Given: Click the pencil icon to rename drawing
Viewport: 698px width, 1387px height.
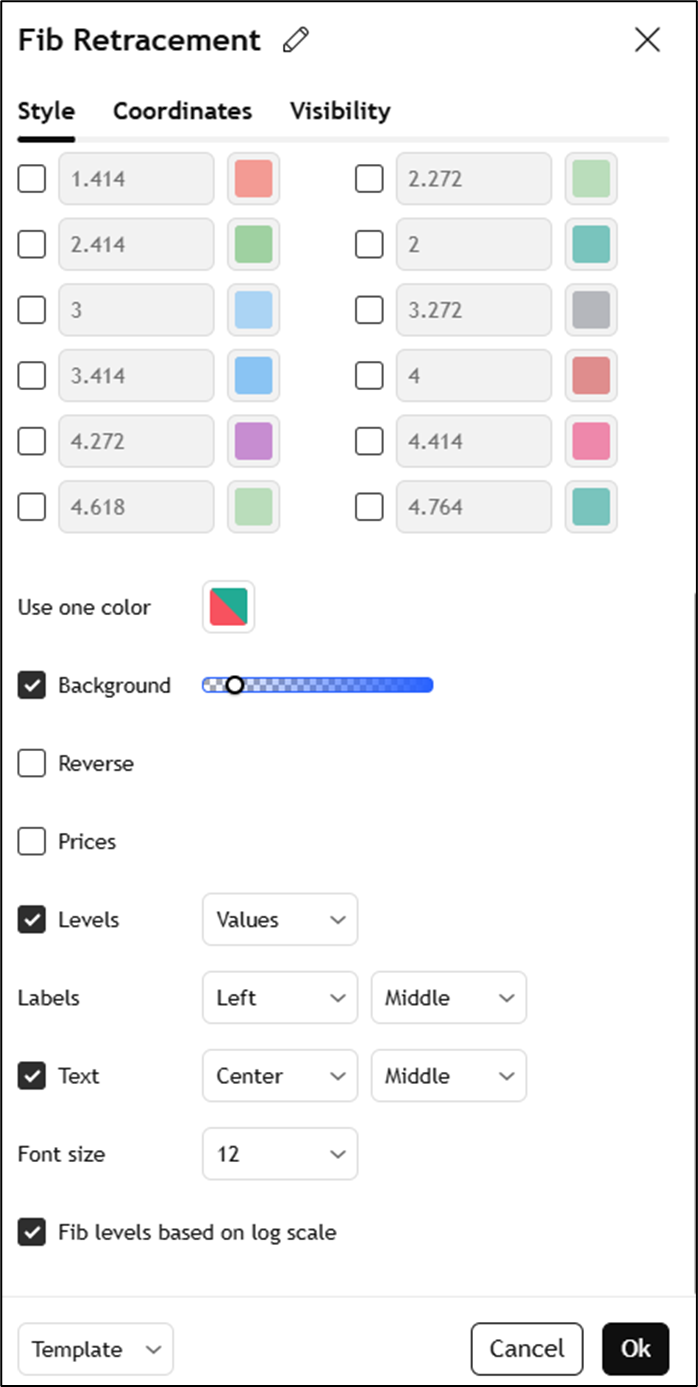Looking at the screenshot, I should pyautogui.click(x=296, y=40).
